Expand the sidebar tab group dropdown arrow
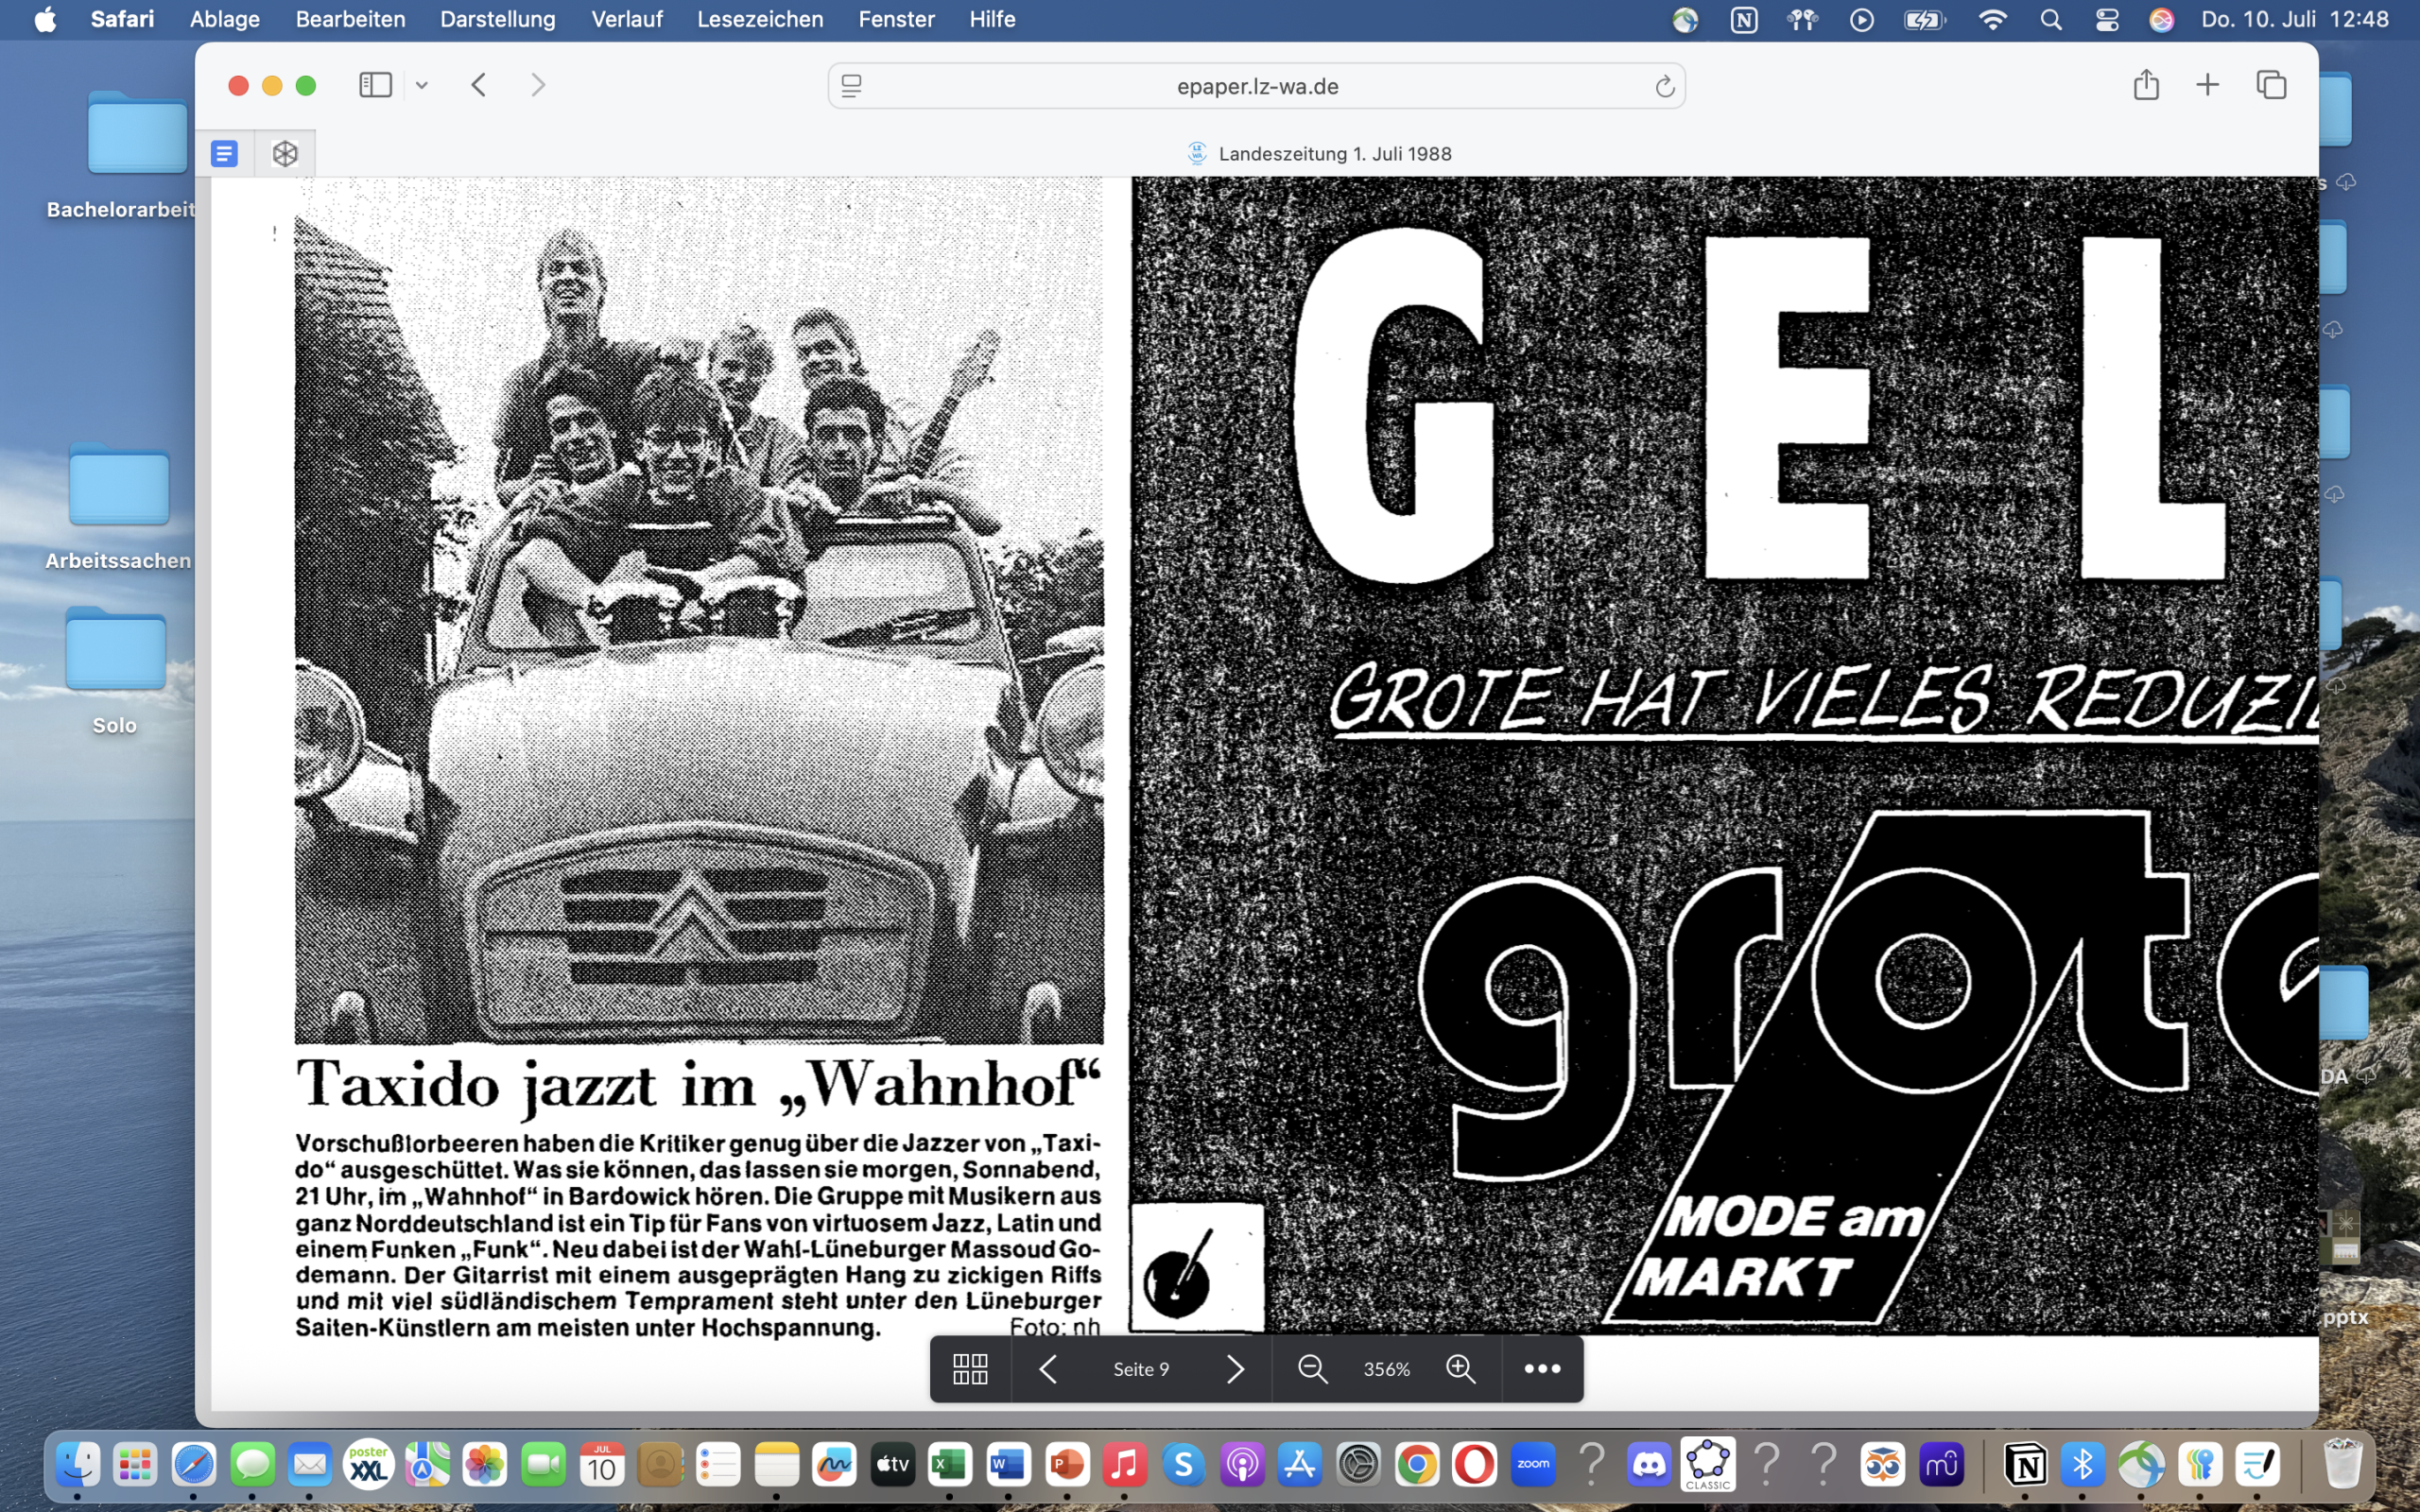 click(x=422, y=86)
